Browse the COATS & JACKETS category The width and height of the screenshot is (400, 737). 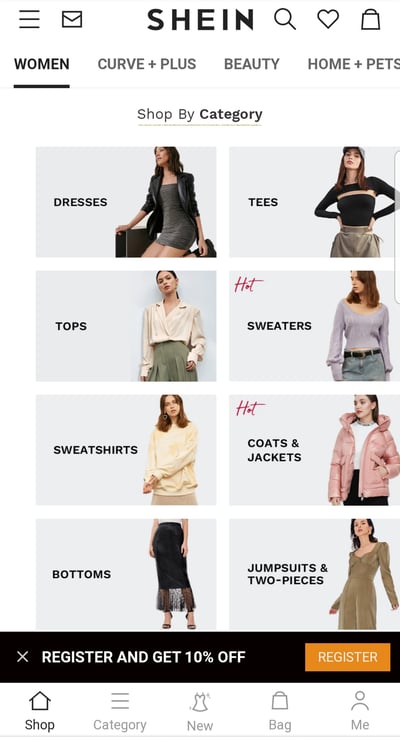[x=314, y=450]
